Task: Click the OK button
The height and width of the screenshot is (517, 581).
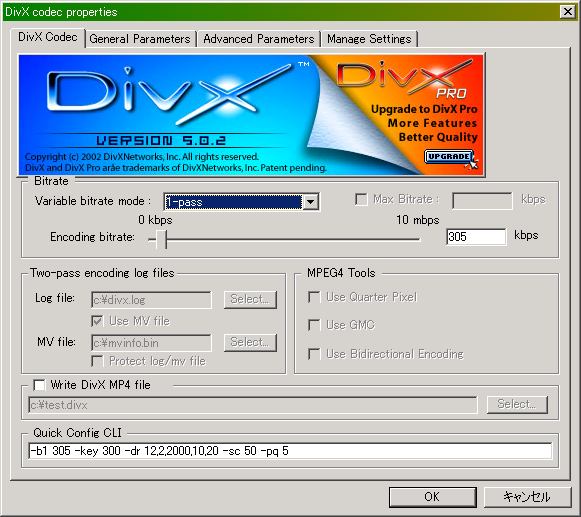Action: [x=432, y=497]
